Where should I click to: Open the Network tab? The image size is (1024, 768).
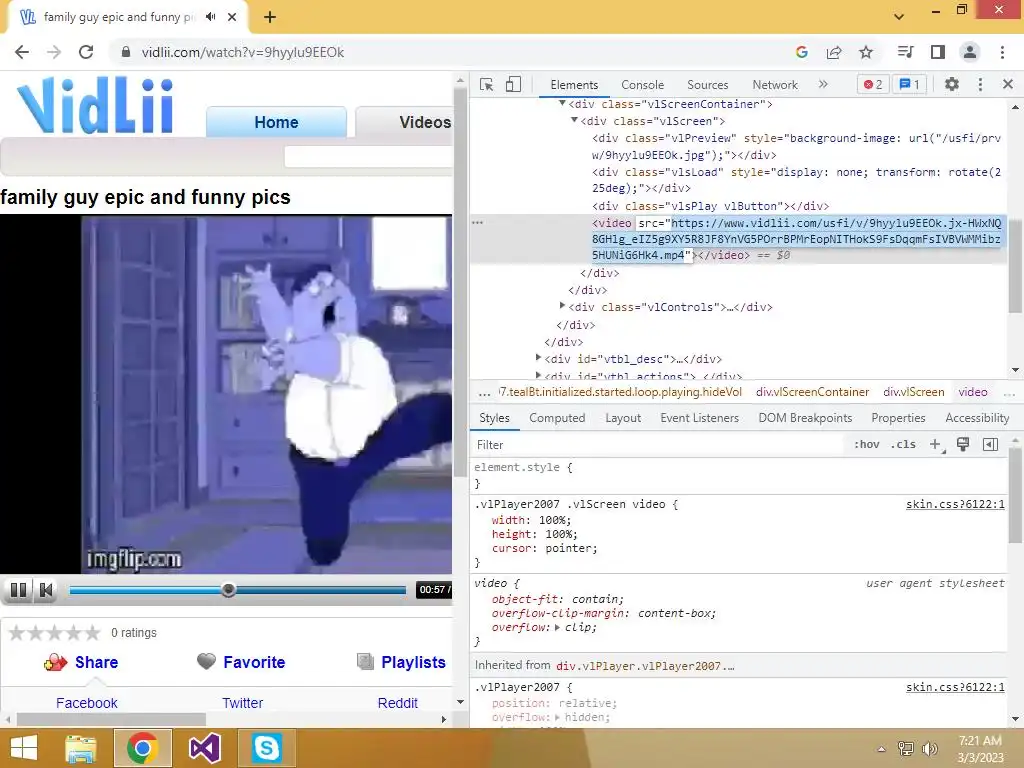tap(775, 85)
